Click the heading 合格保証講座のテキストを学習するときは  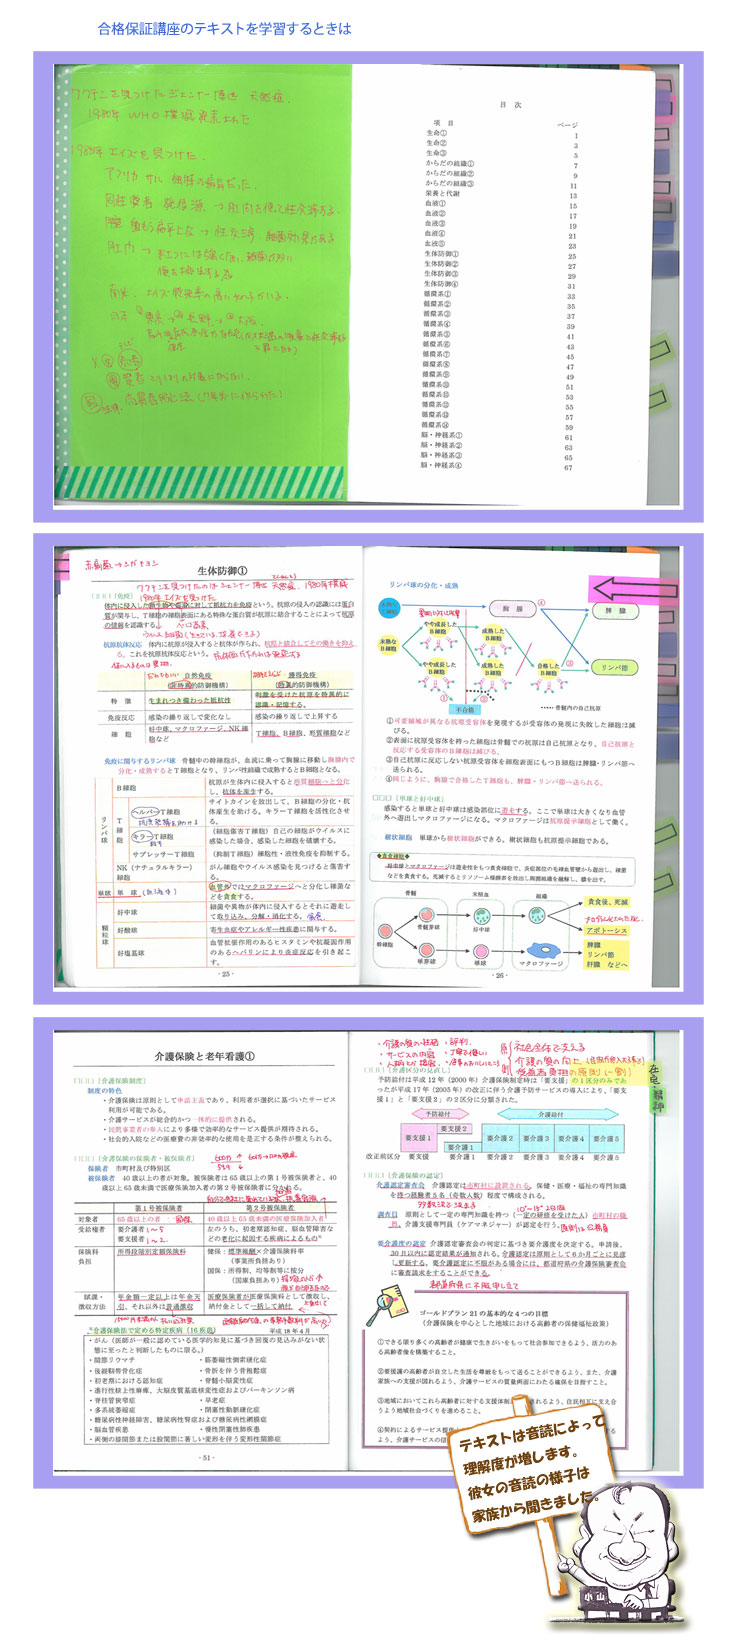click(225, 28)
